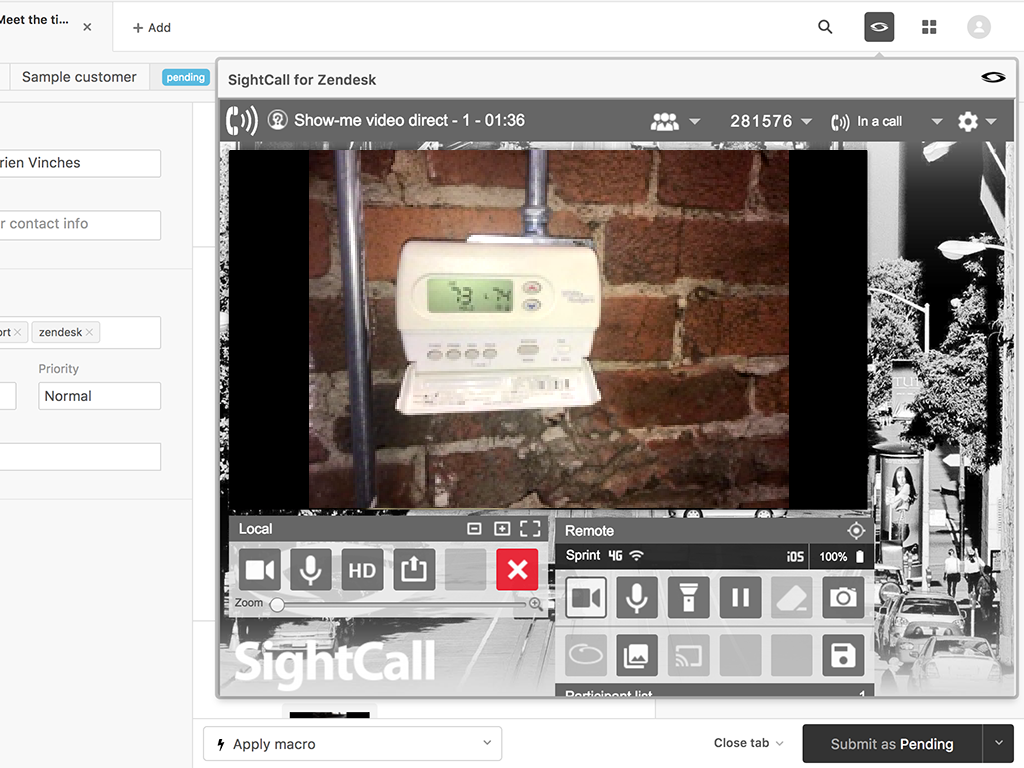This screenshot has width=1024, height=768.
Task: Click the save icon in Remote panel
Action: (x=843, y=656)
